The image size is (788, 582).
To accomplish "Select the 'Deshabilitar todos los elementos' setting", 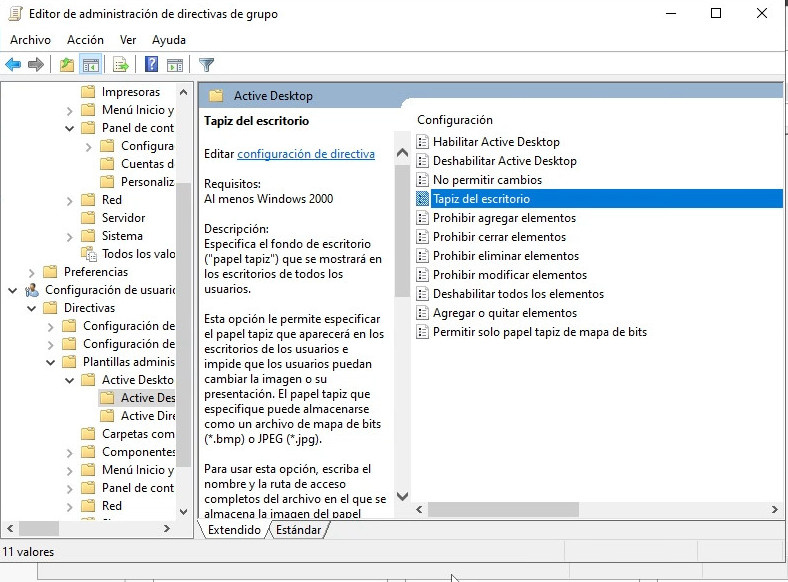I will tap(517, 294).
